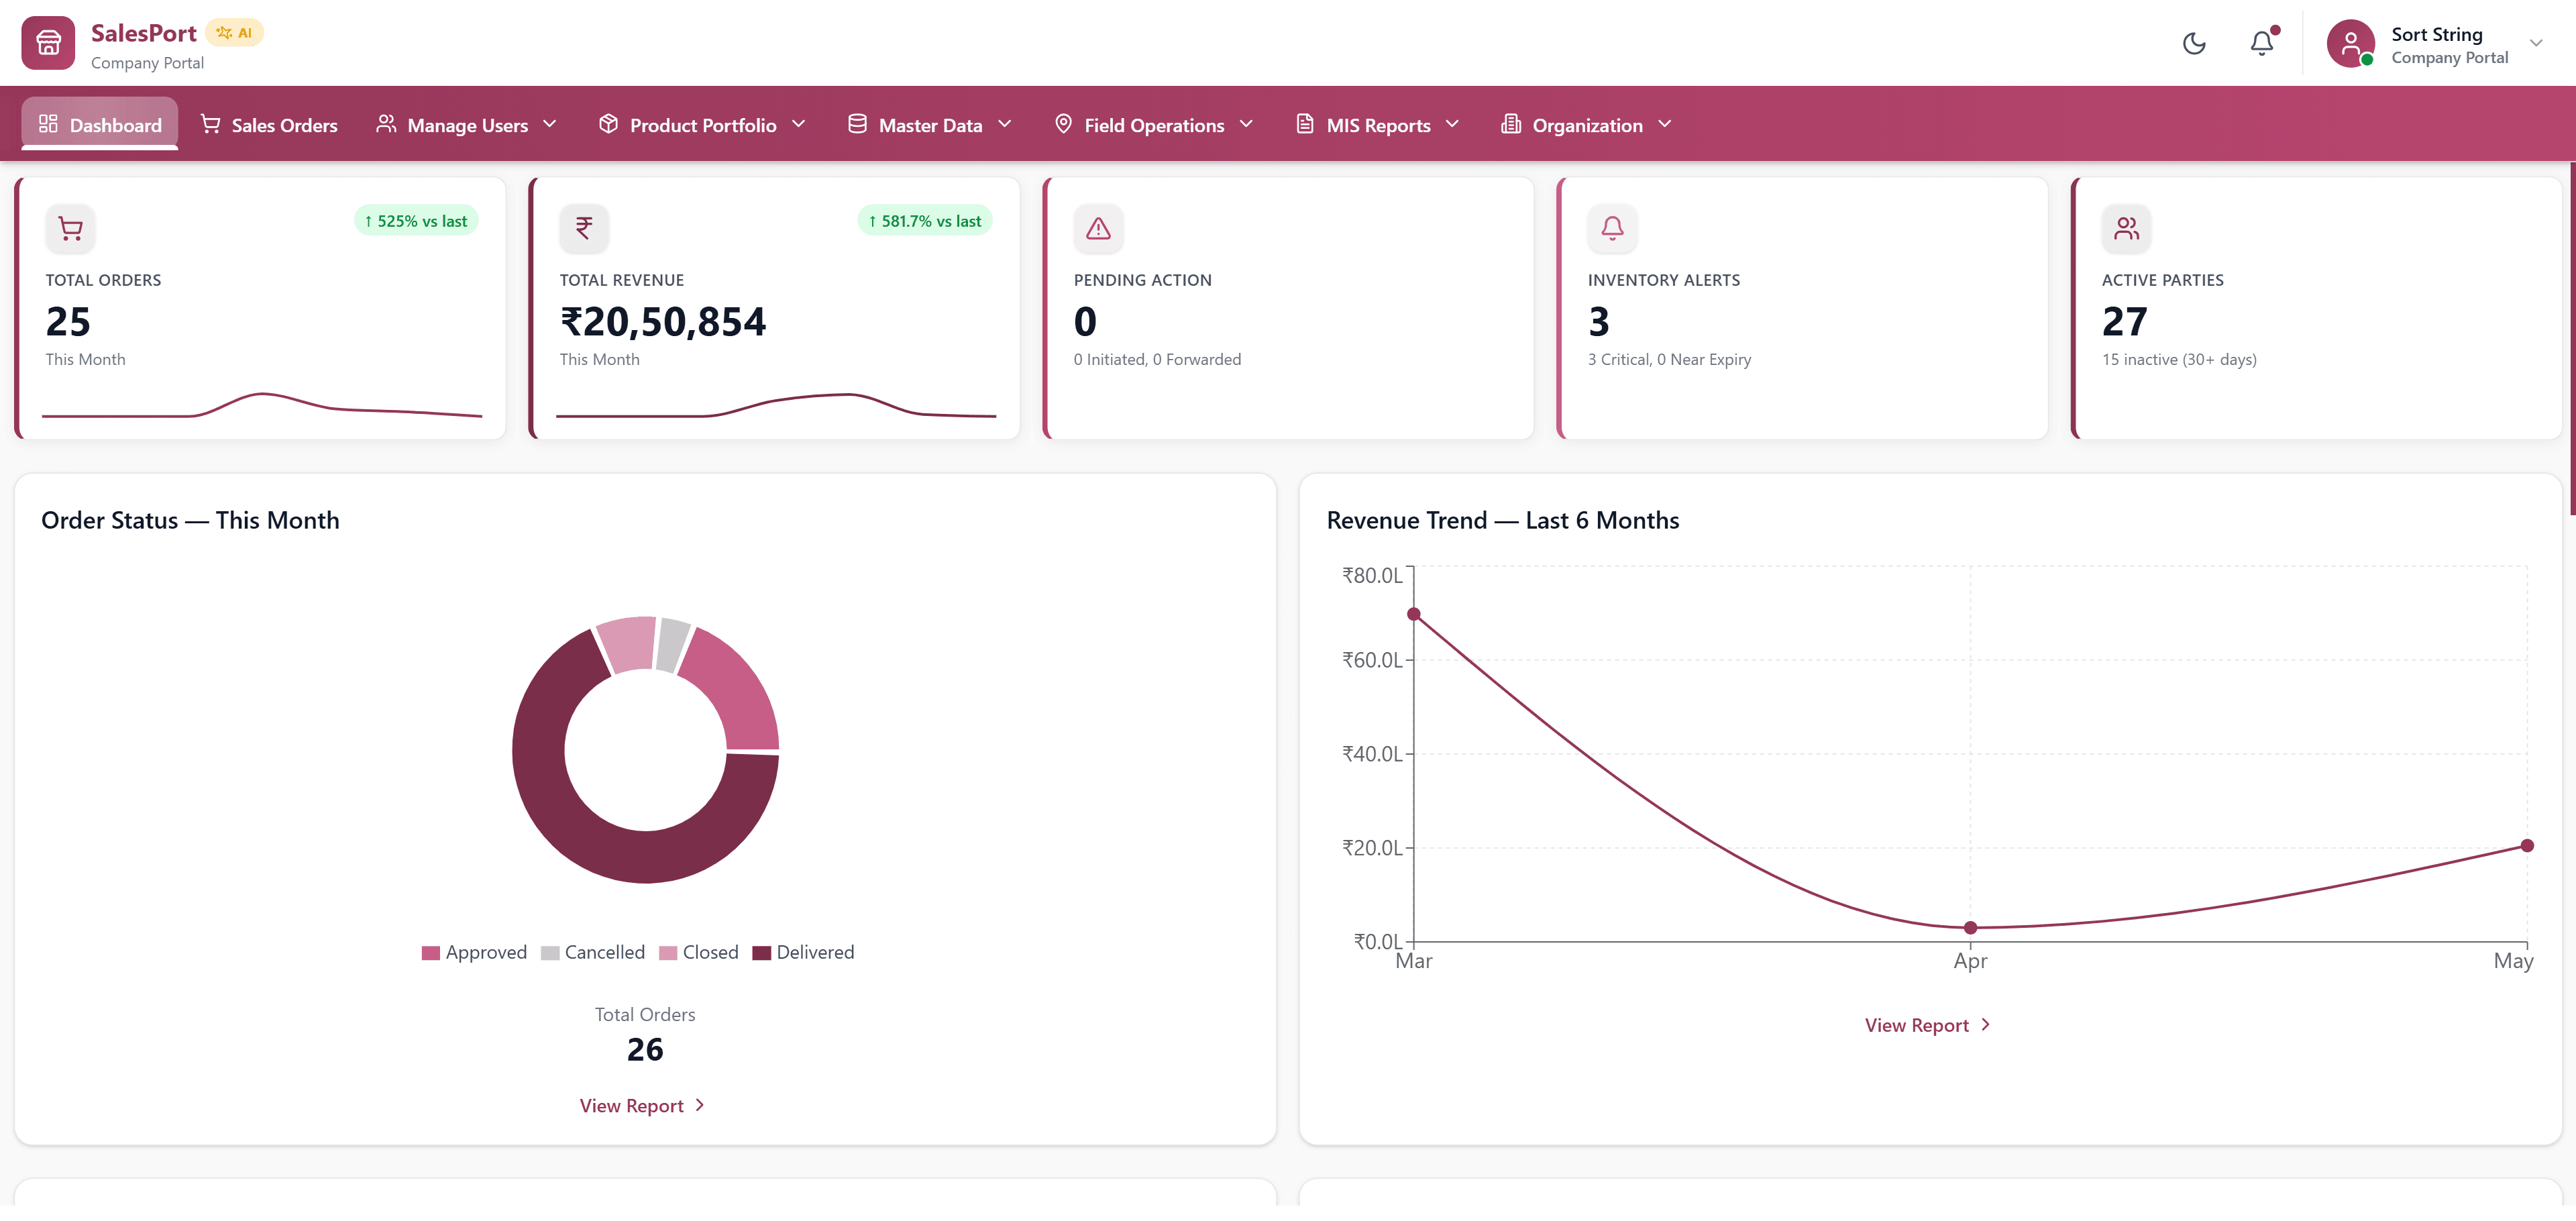Click the Sales Orders cart icon
This screenshot has width=2576, height=1221.
[x=211, y=124]
